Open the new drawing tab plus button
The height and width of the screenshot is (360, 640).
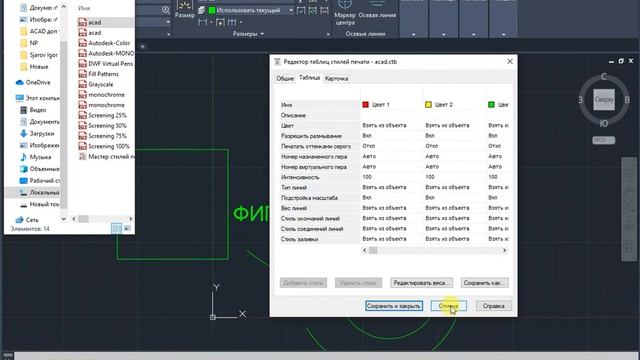[142, 47]
